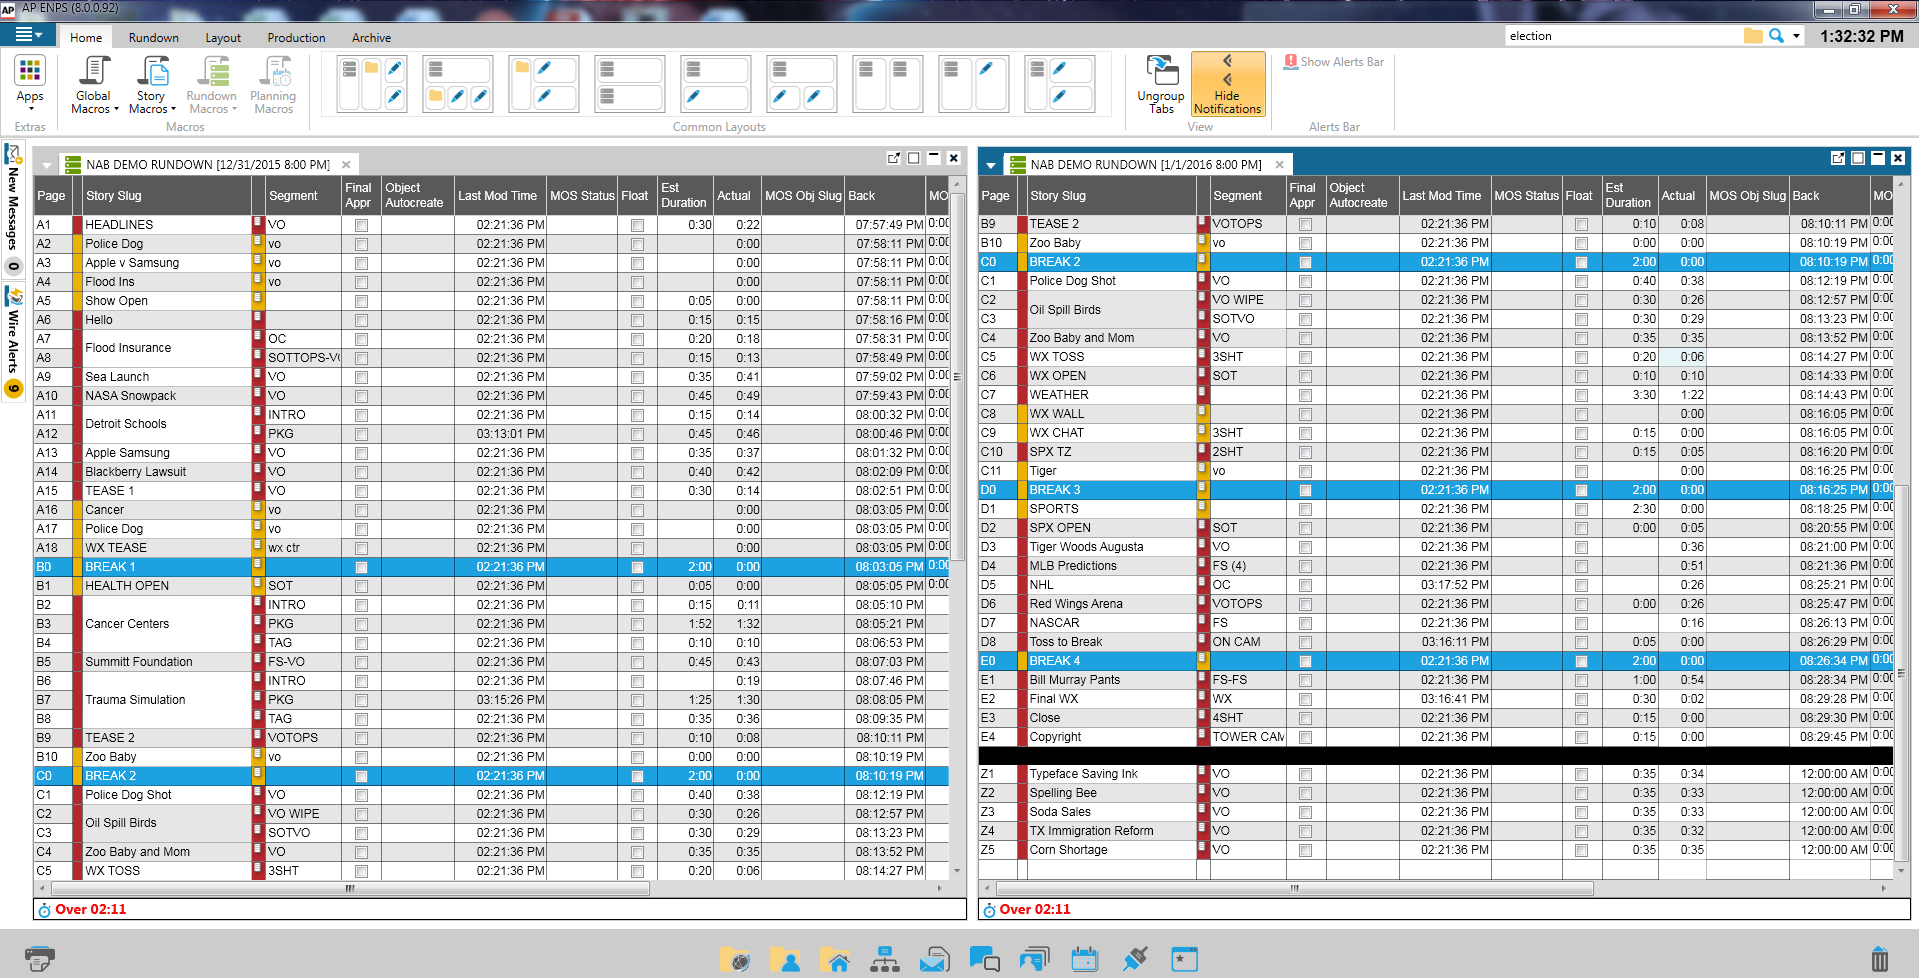Click the search field containing election
Viewport: 1919px width, 978px height.
1622,36
